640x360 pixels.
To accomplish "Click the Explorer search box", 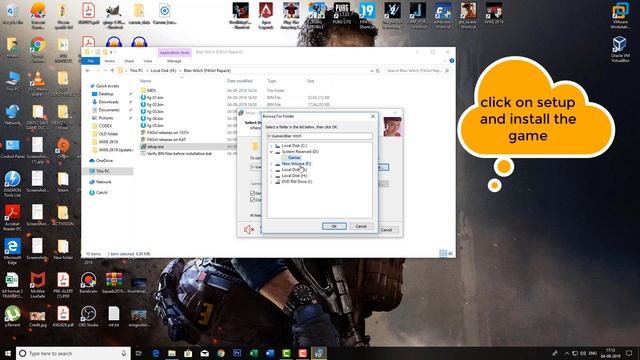I will [418, 71].
